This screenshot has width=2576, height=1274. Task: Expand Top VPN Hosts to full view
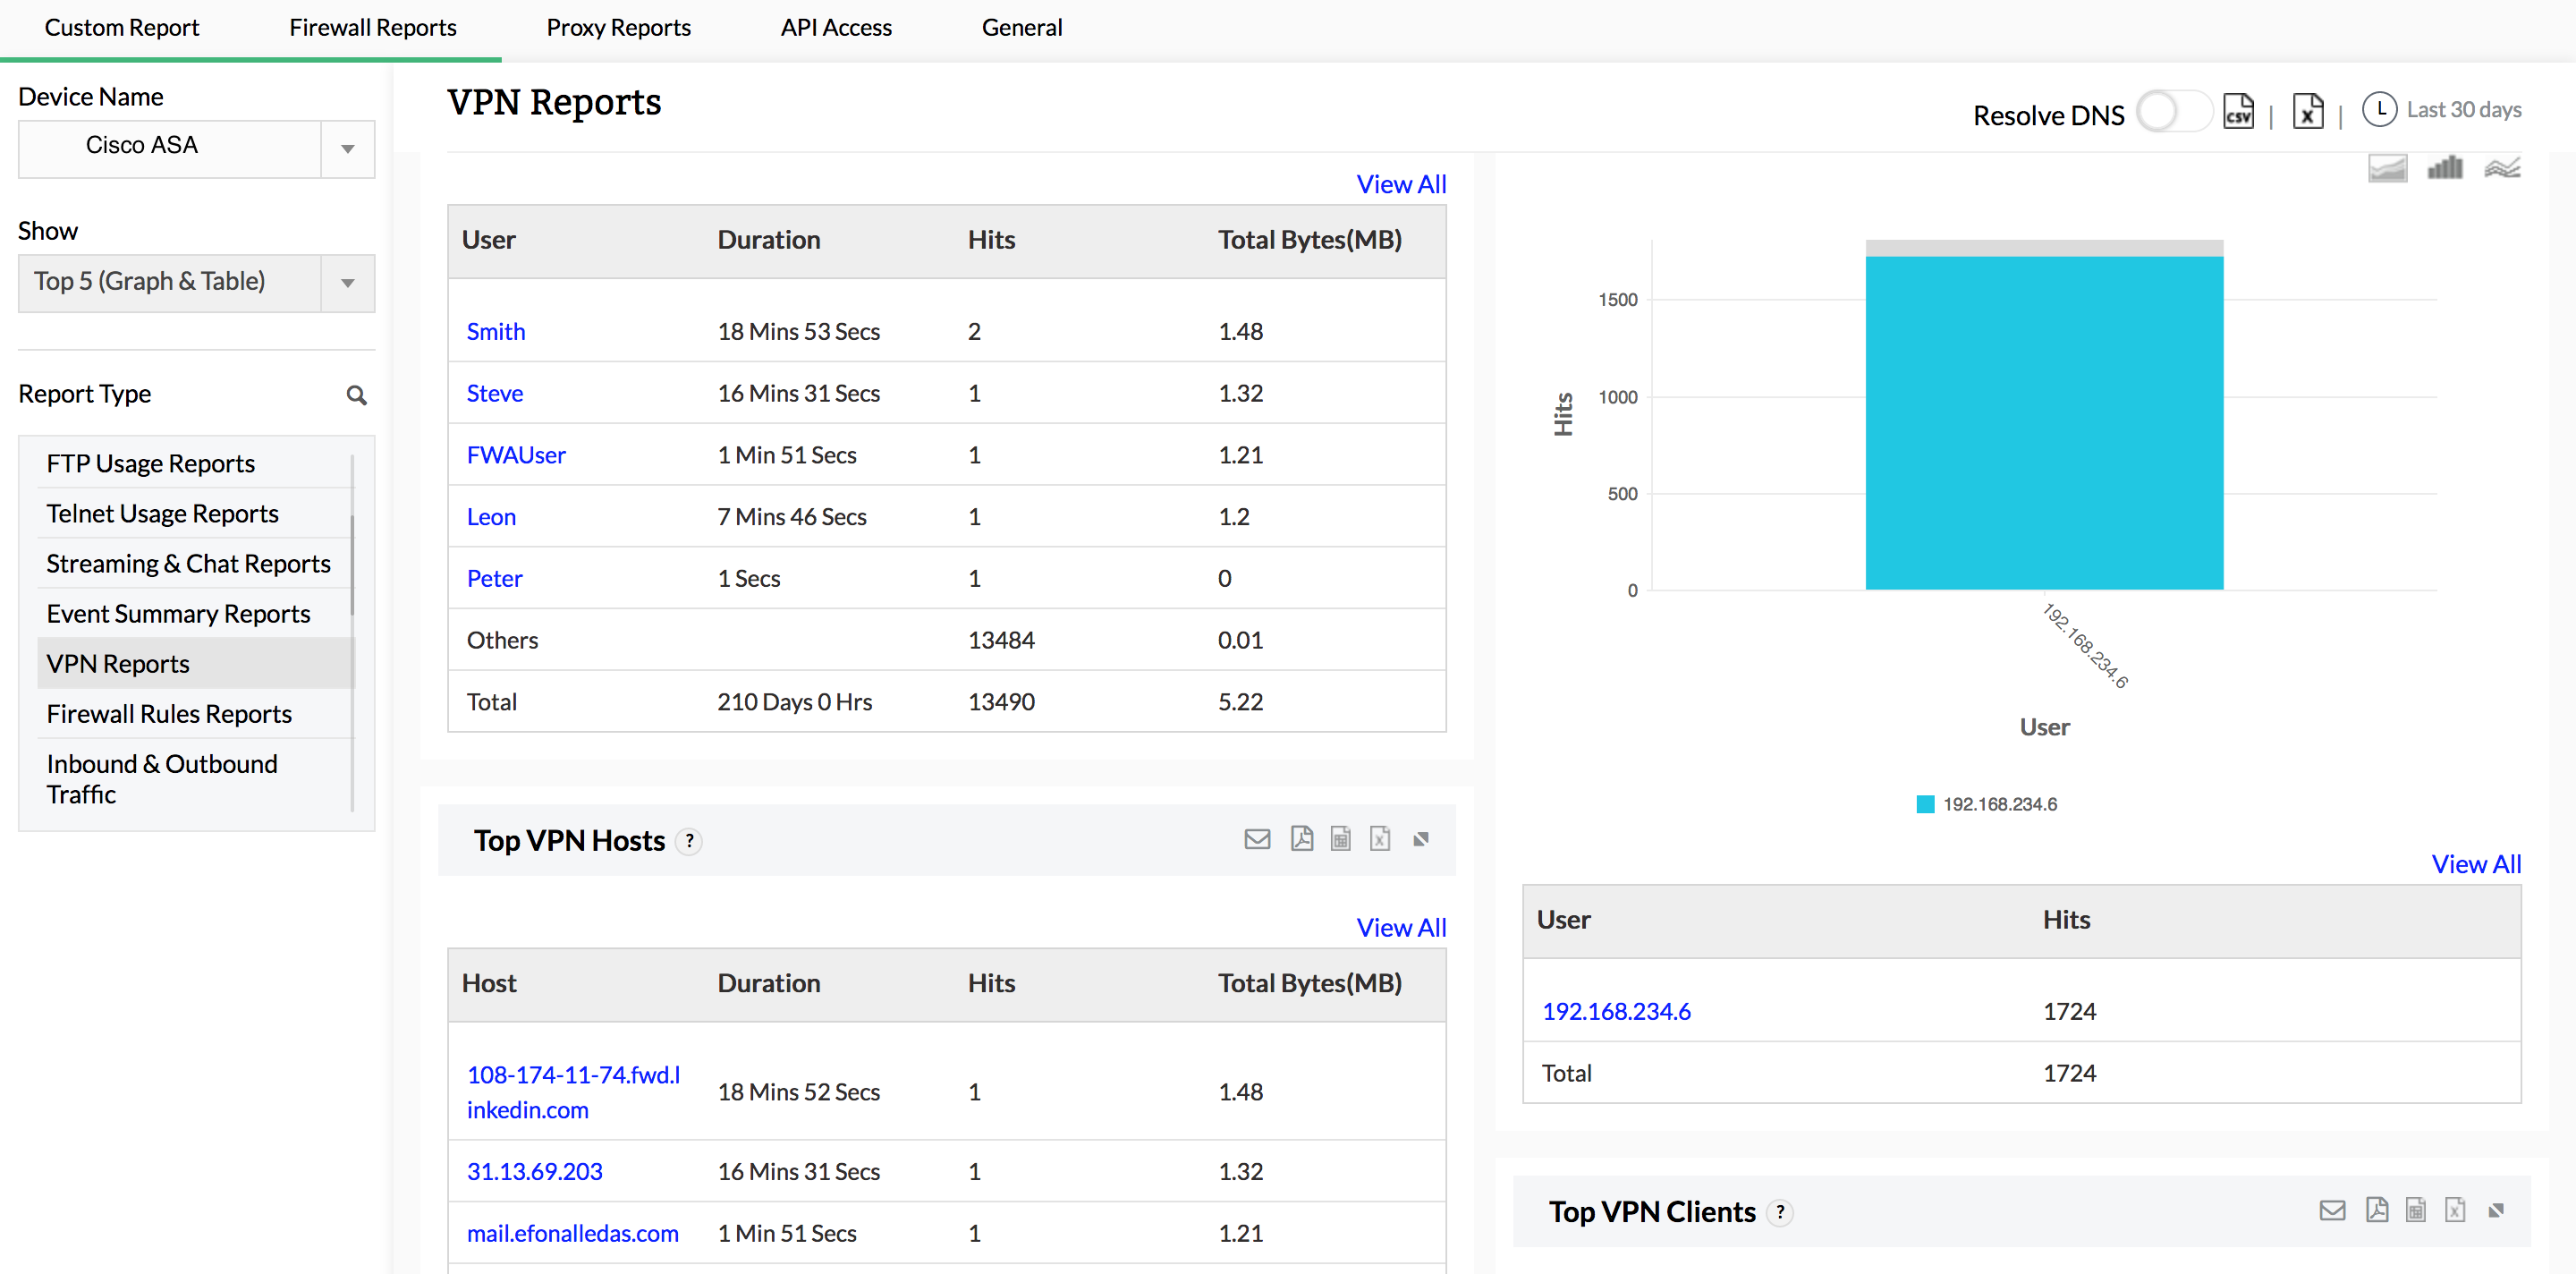click(x=1422, y=839)
